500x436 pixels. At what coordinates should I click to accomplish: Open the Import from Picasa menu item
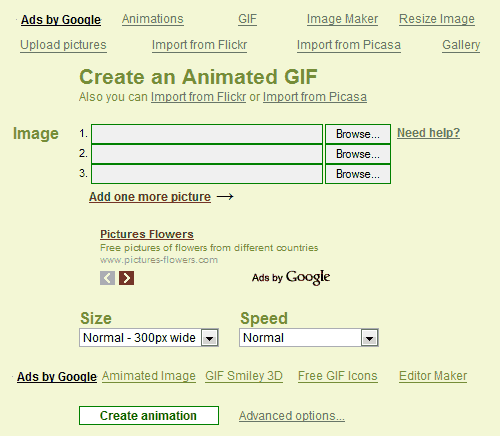(349, 45)
